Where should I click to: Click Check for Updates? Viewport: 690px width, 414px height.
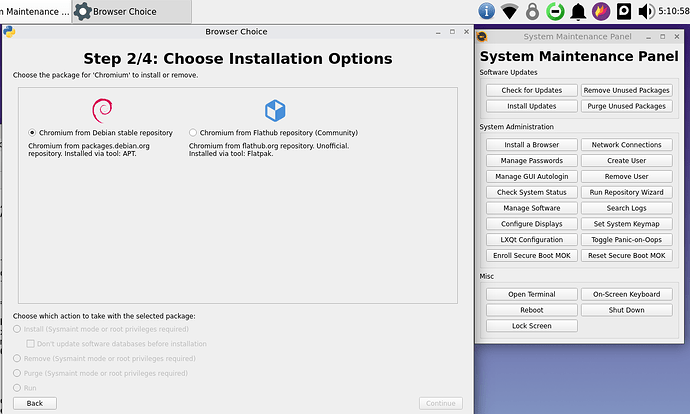[x=532, y=90]
